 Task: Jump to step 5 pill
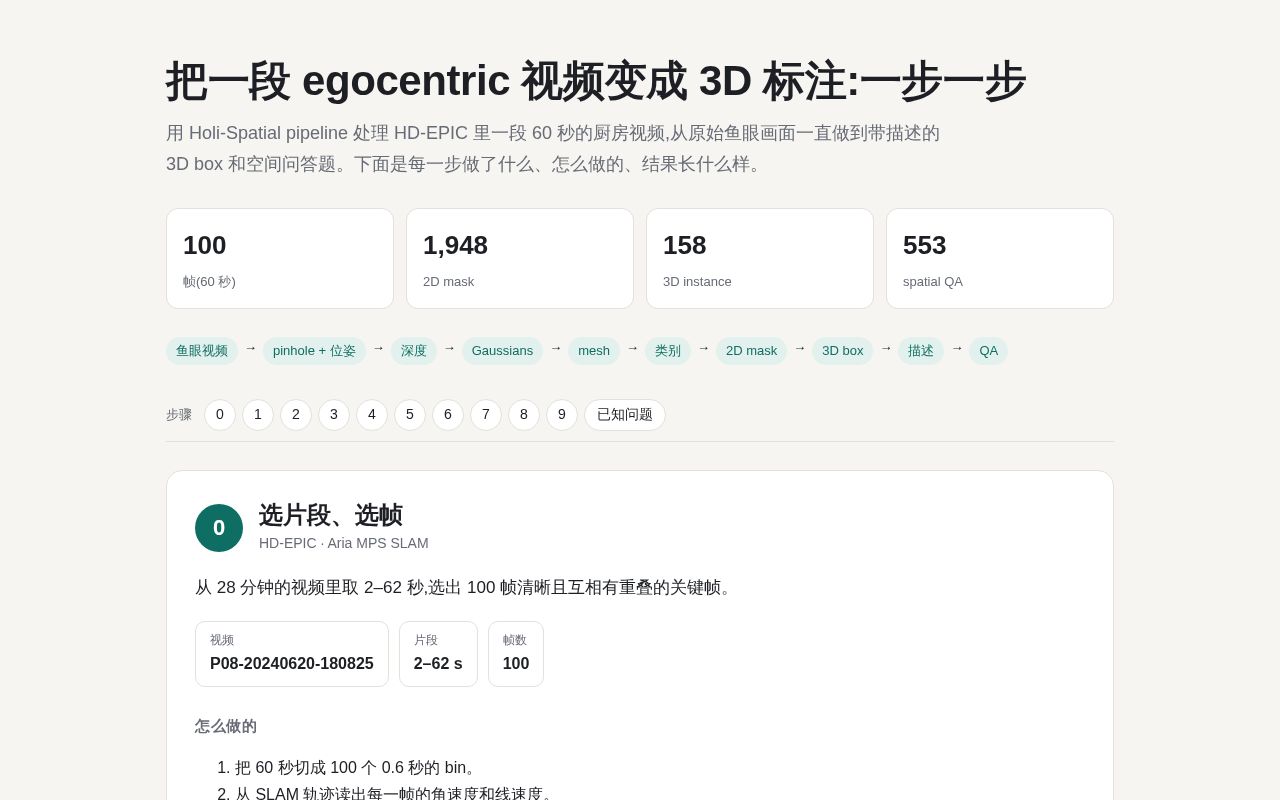(x=410, y=415)
